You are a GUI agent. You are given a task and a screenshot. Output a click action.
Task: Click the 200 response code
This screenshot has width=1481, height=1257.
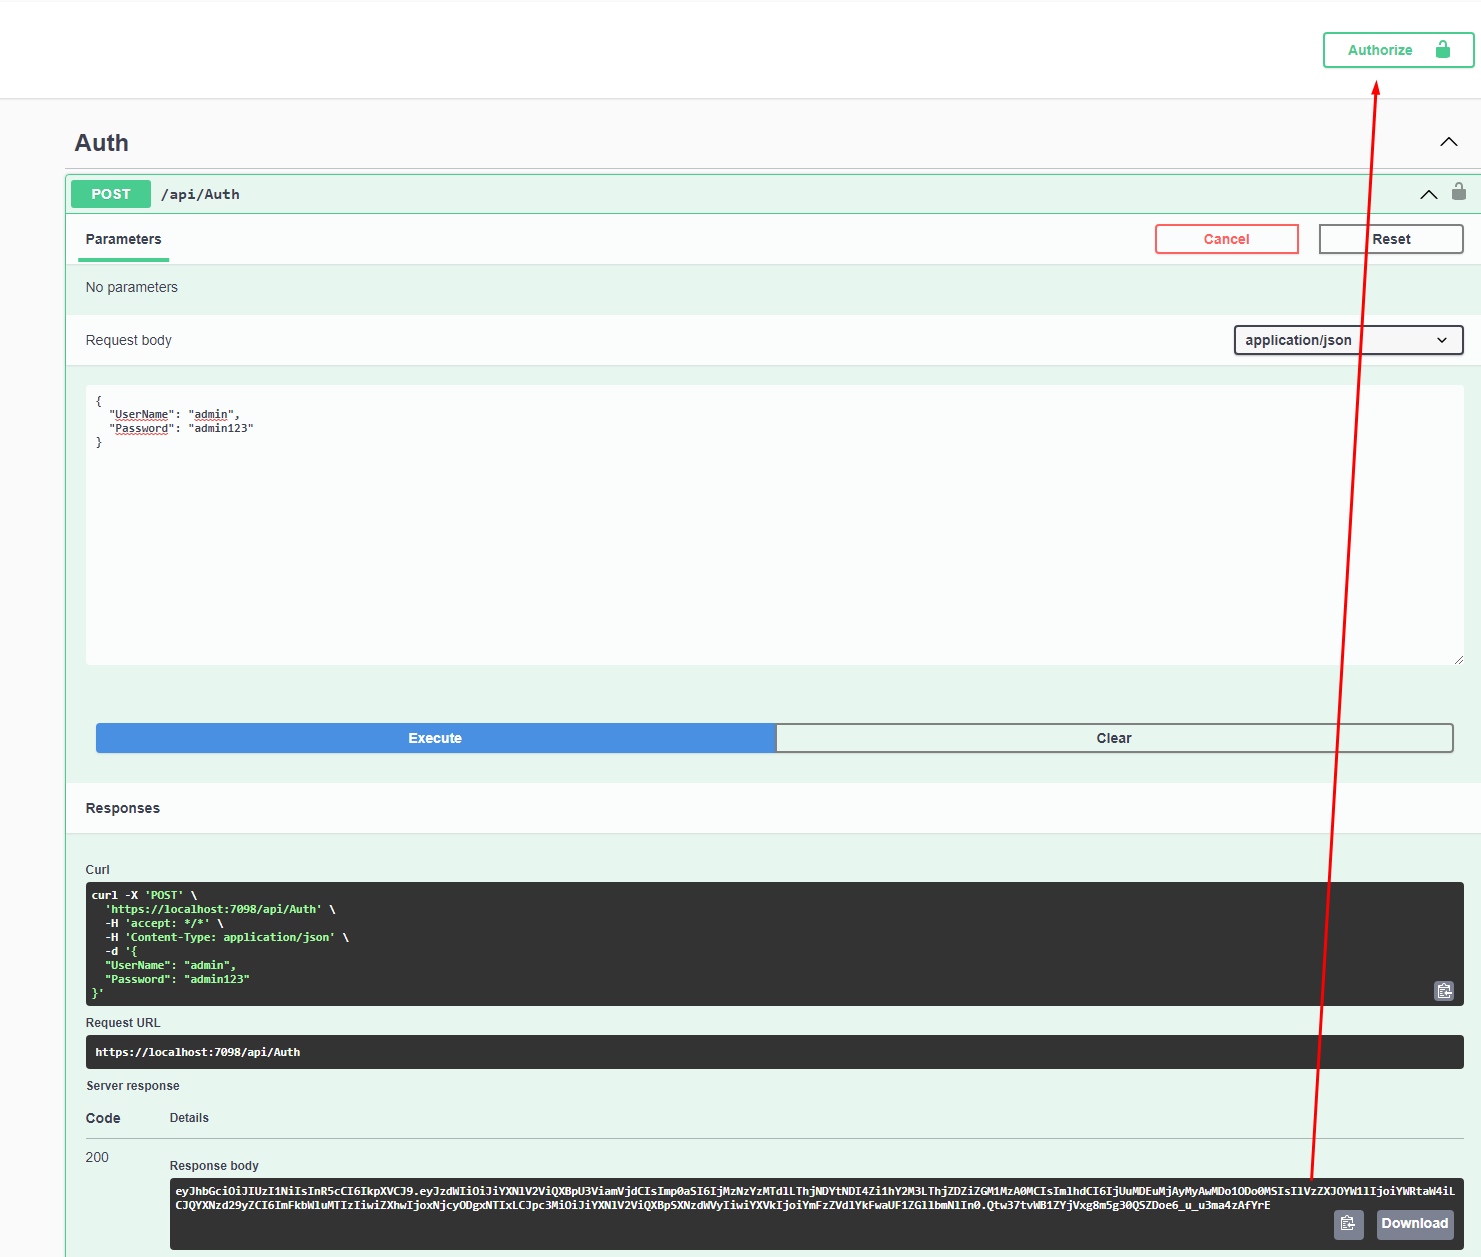pos(97,1157)
